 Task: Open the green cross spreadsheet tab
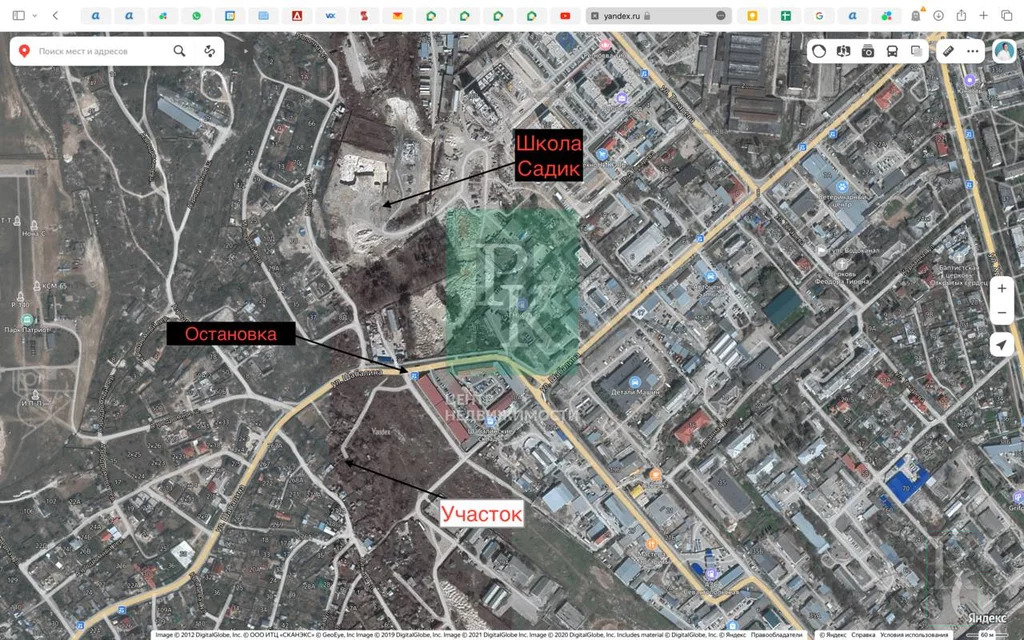[786, 16]
